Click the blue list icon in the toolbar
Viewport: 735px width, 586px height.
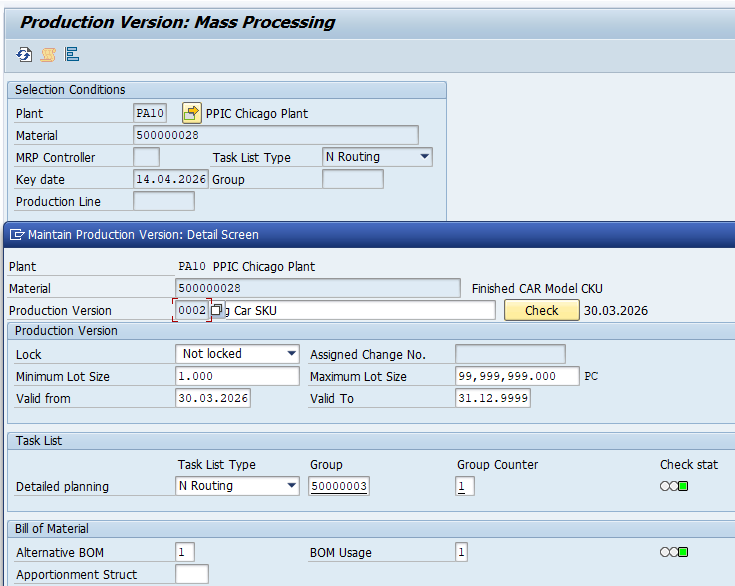[x=72, y=55]
